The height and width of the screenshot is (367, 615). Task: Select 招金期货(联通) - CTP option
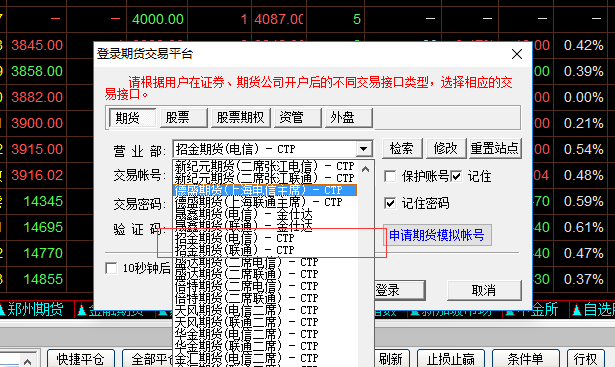click(234, 250)
